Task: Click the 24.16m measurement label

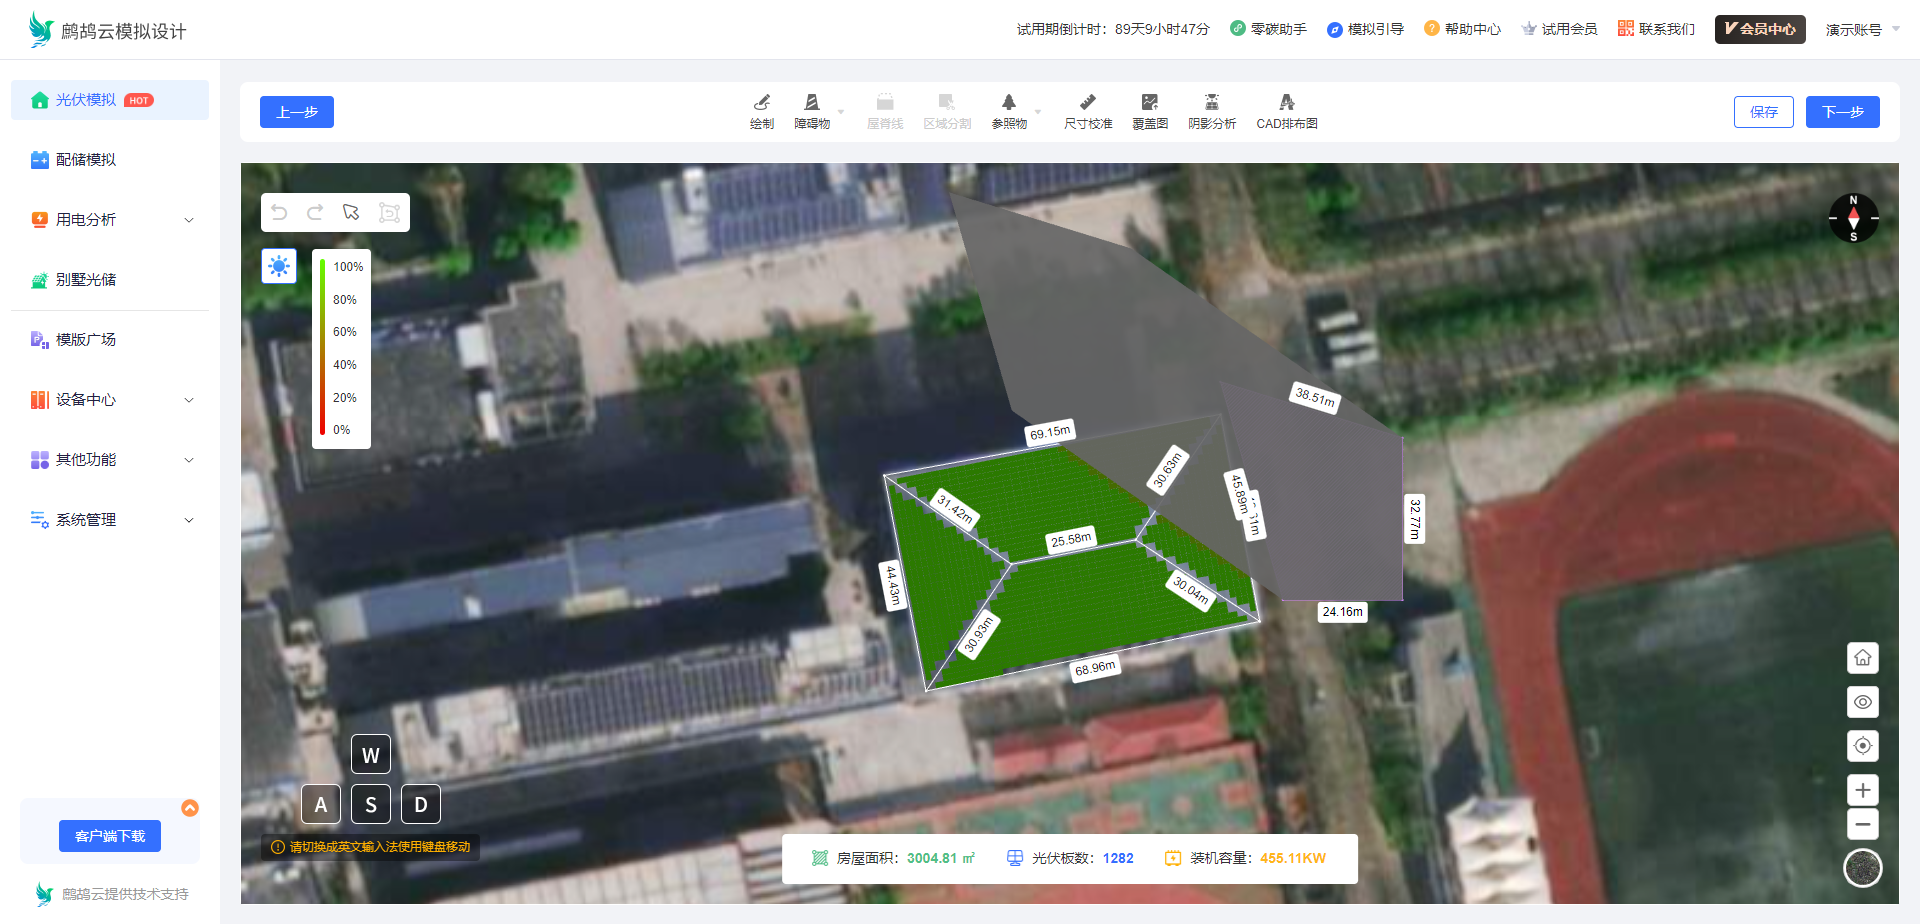Action: coord(1342,612)
